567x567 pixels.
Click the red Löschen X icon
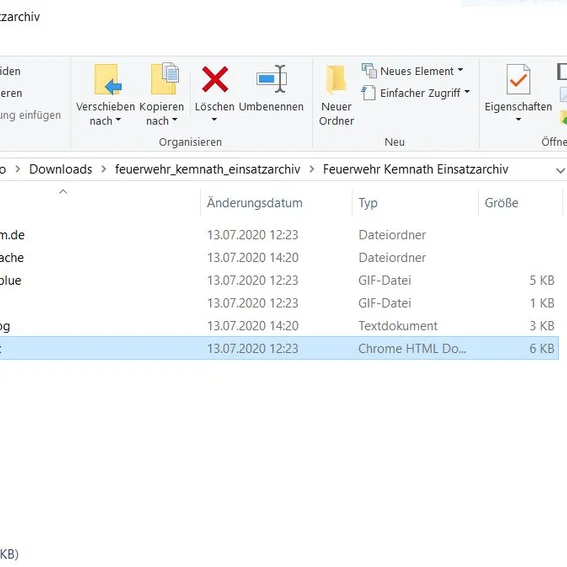(215, 79)
